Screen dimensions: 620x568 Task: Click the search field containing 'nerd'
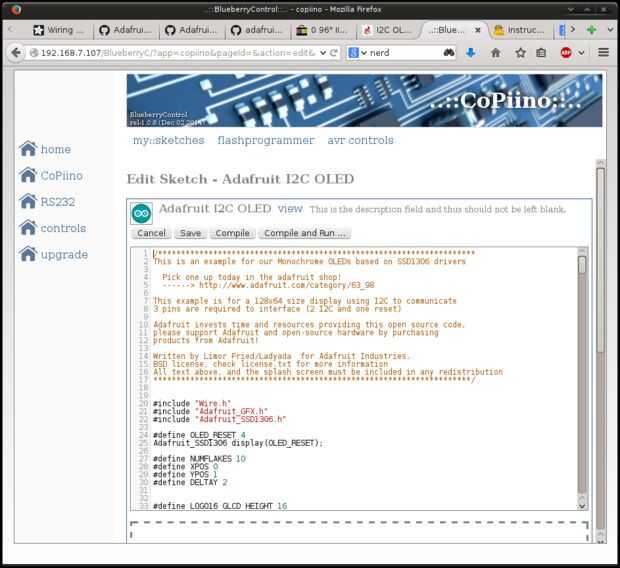point(403,53)
